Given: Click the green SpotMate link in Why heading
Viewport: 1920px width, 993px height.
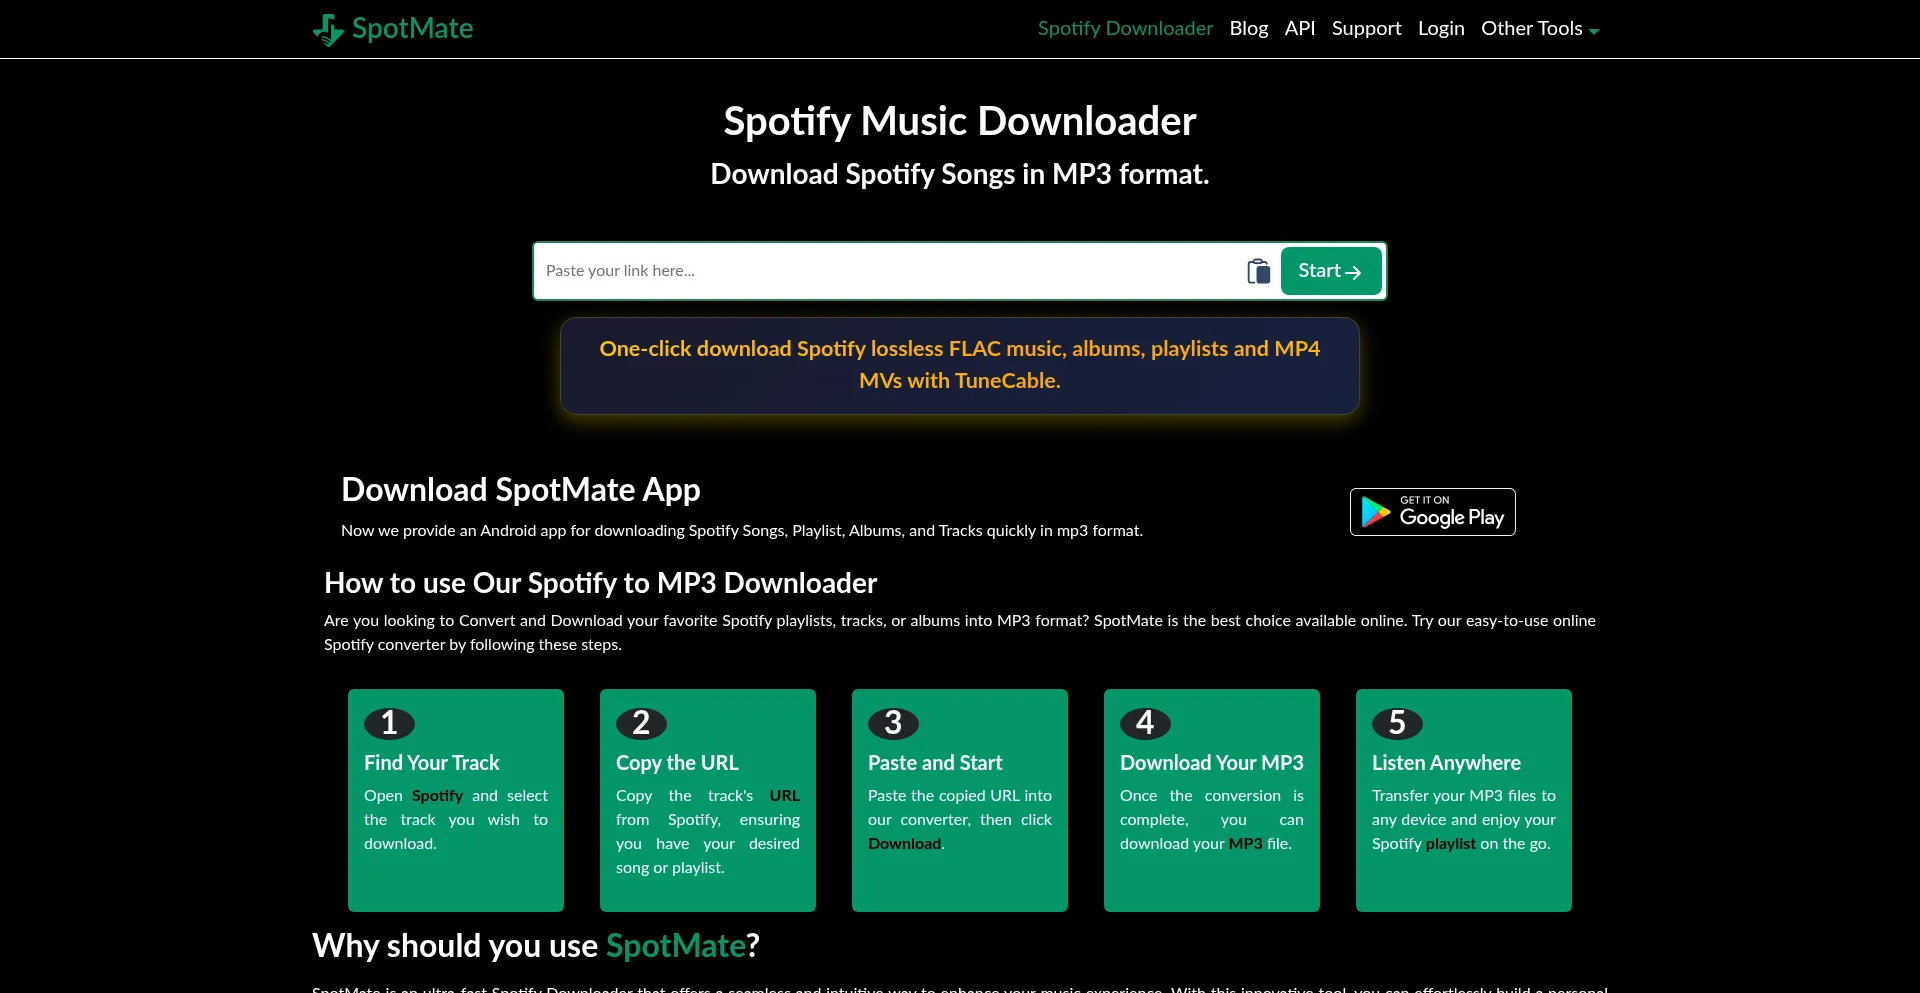Looking at the screenshot, I should tap(676, 946).
